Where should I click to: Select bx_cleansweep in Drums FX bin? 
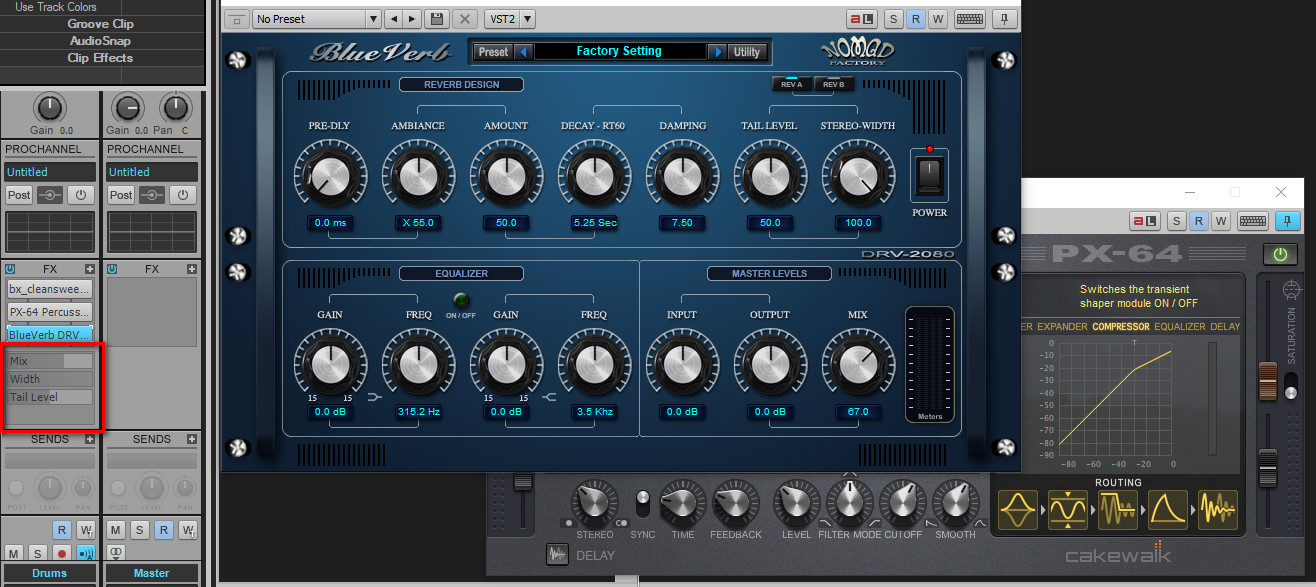click(x=50, y=289)
